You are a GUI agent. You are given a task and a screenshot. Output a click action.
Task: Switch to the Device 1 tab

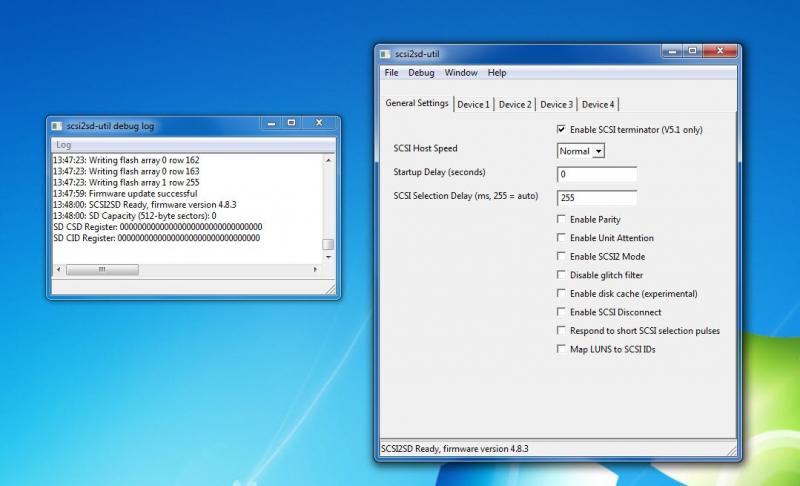[x=473, y=105]
